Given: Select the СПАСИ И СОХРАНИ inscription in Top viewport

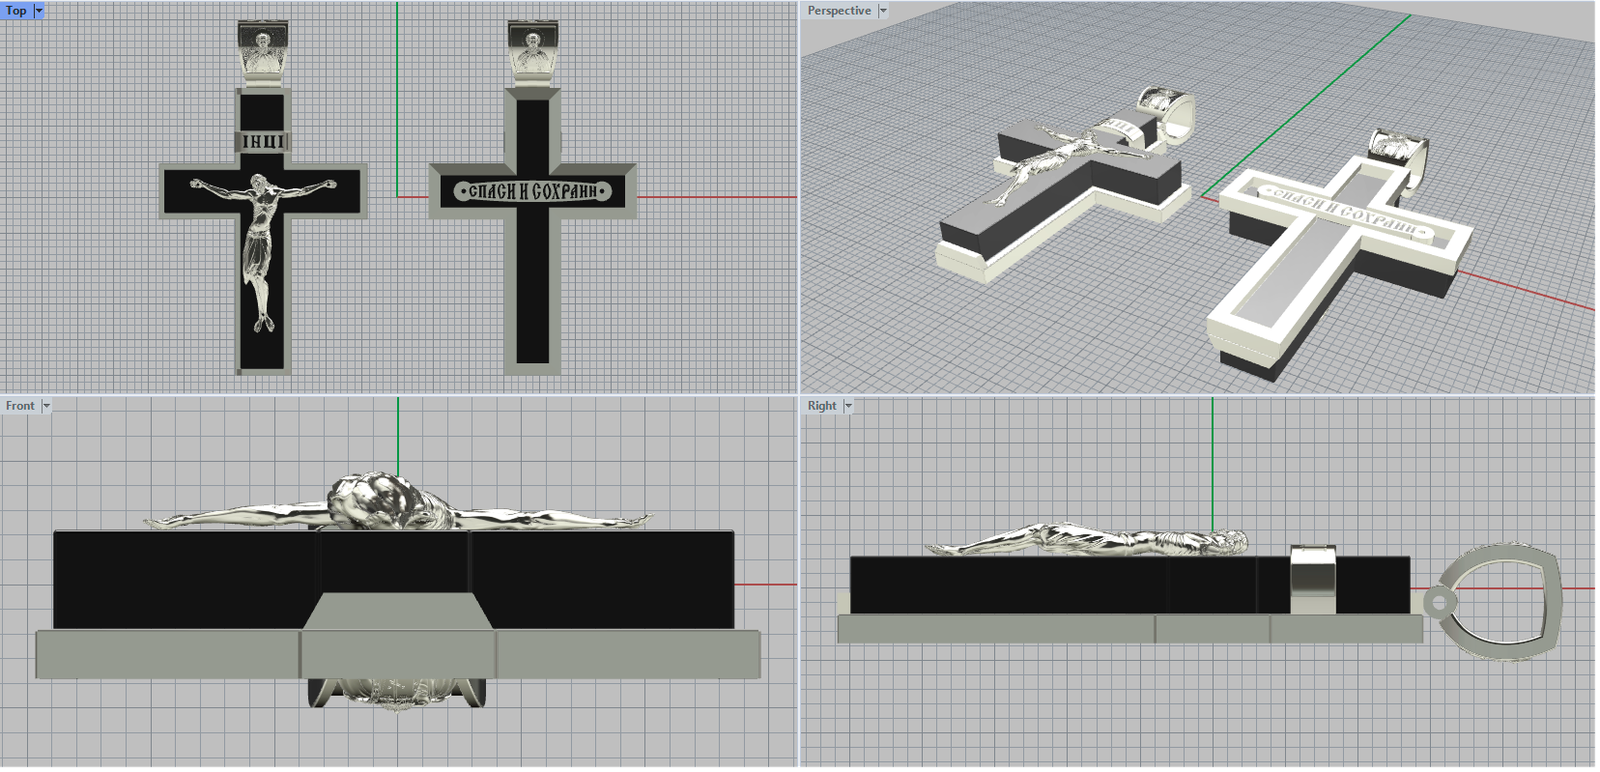Looking at the screenshot, I should coord(532,191).
